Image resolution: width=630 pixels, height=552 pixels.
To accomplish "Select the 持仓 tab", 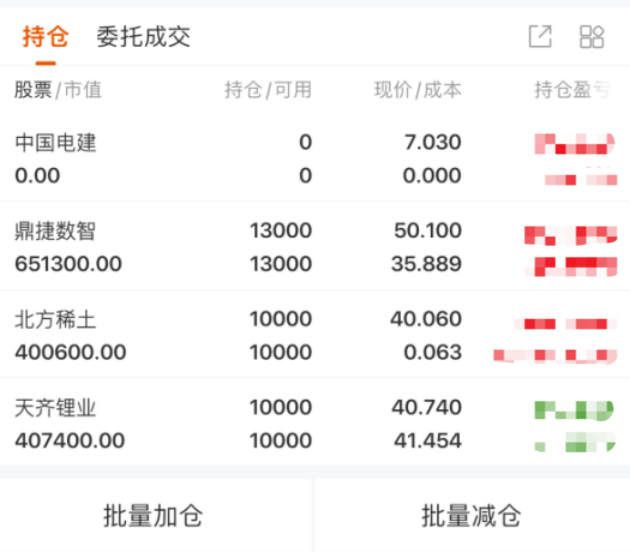I will (45, 37).
